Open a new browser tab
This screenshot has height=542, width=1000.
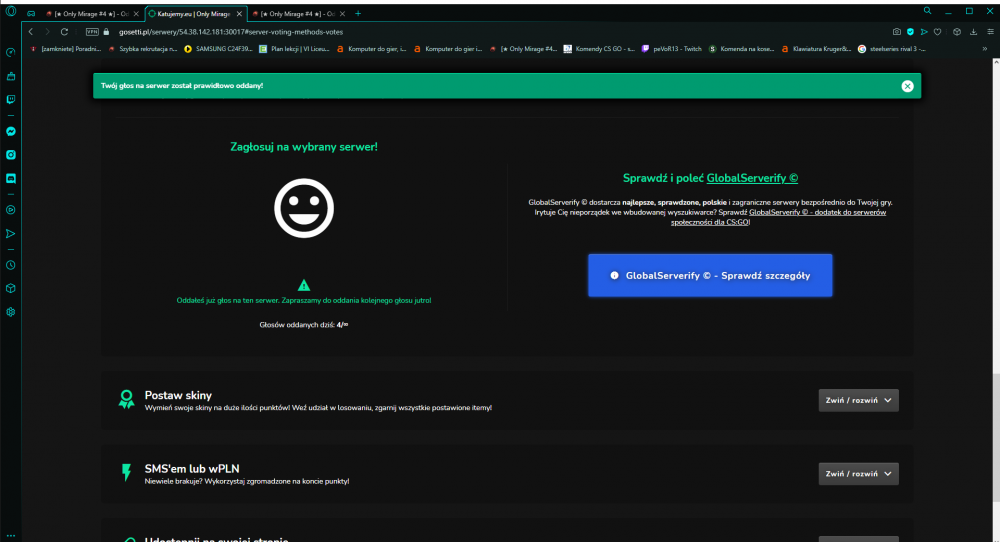coord(358,13)
